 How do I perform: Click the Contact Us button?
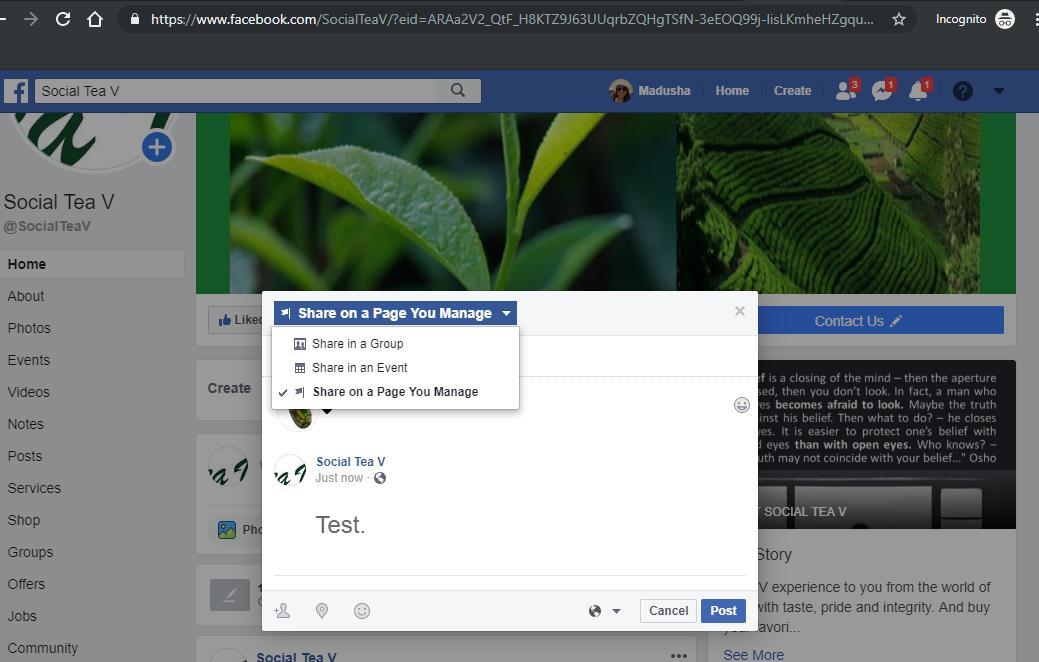coord(881,321)
